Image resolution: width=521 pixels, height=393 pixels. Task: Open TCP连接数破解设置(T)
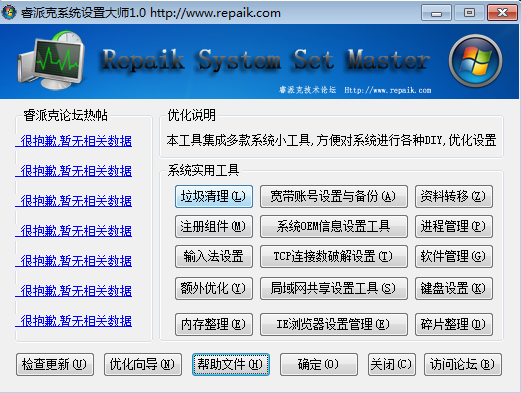point(334,257)
